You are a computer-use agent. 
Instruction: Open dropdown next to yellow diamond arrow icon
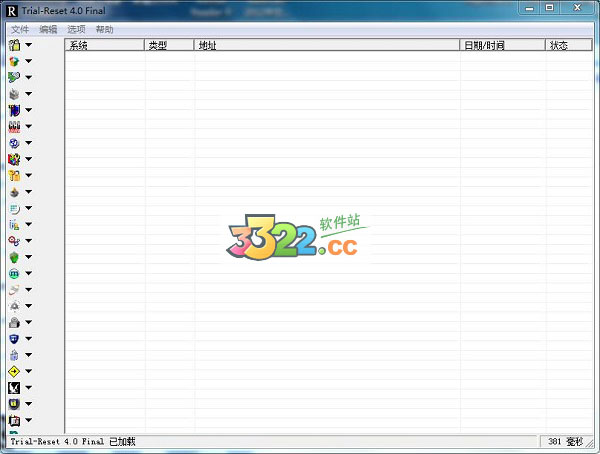tap(29, 371)
